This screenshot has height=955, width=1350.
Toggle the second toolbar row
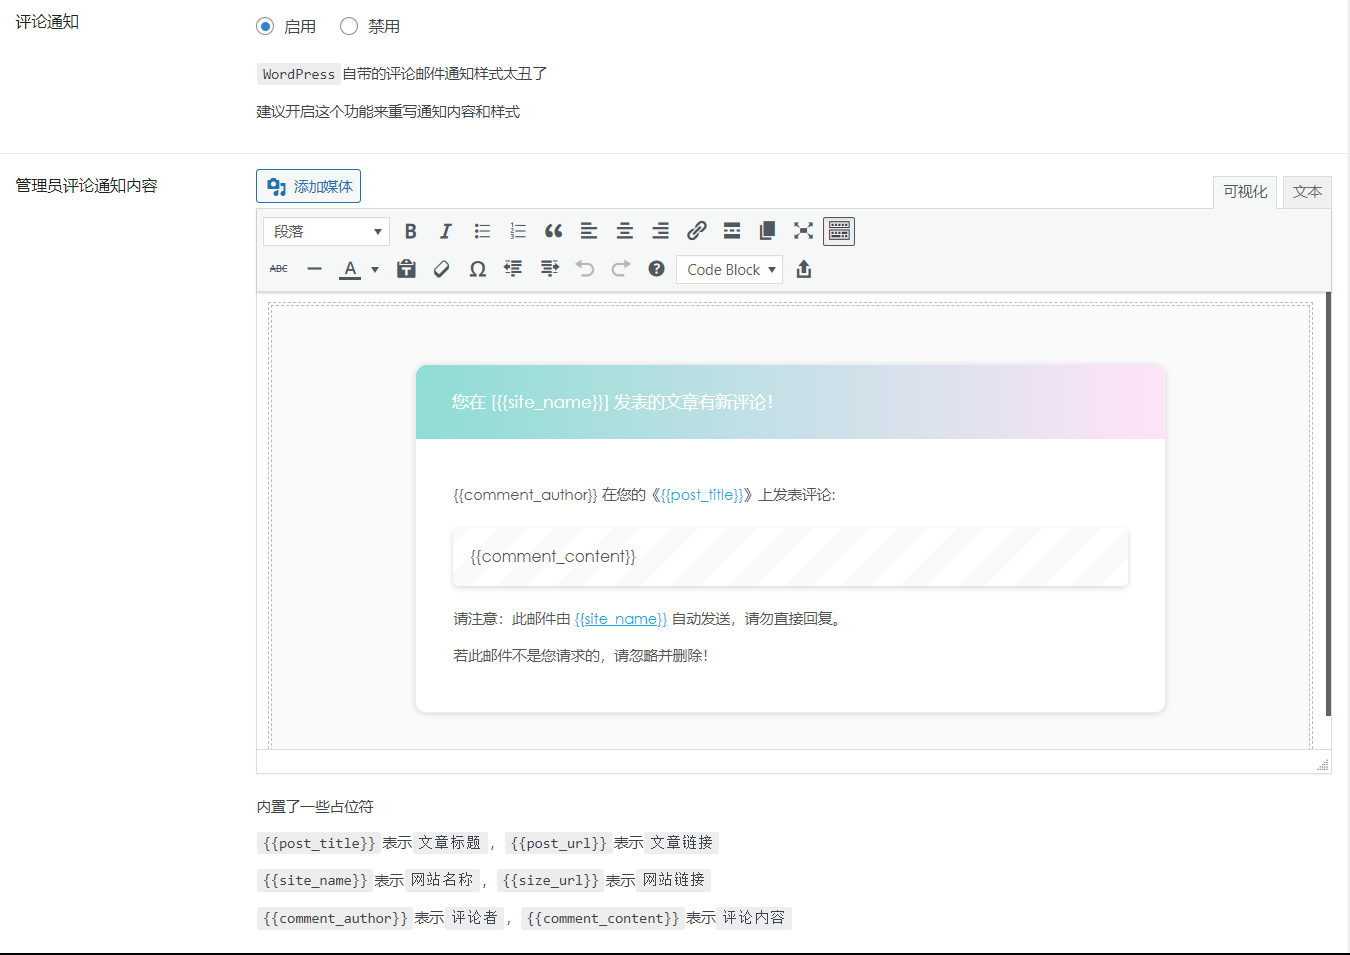(839, 231)
